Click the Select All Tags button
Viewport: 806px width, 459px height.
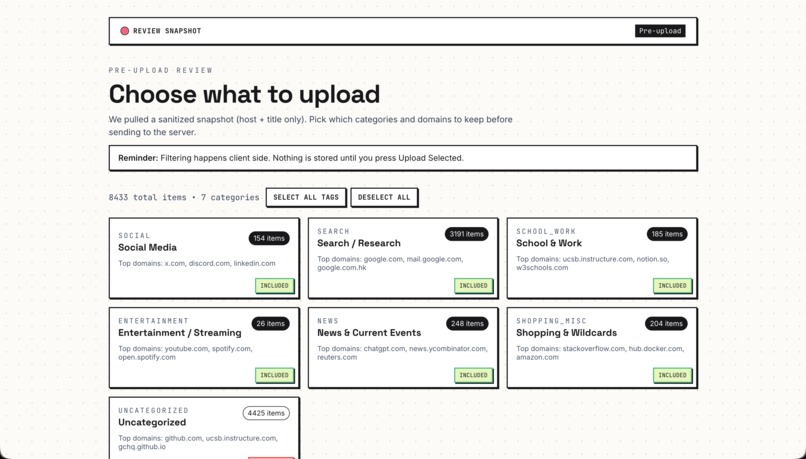click(x=306, y=197)
